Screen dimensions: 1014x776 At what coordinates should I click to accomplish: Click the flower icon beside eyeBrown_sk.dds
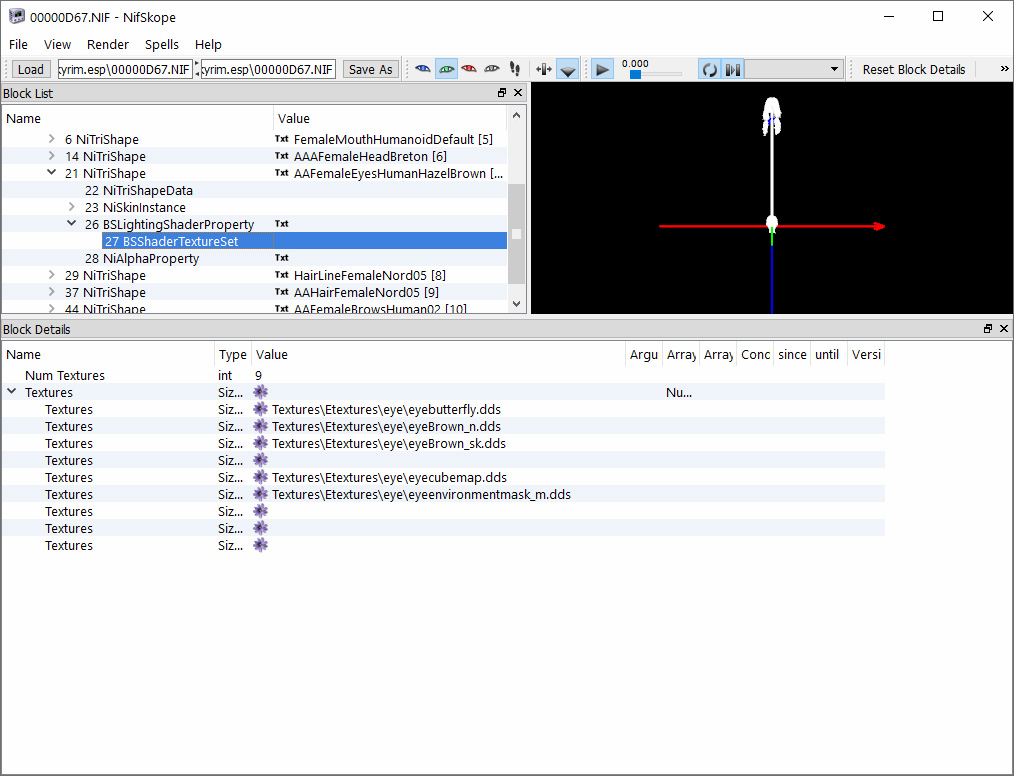tap(260, 443)
